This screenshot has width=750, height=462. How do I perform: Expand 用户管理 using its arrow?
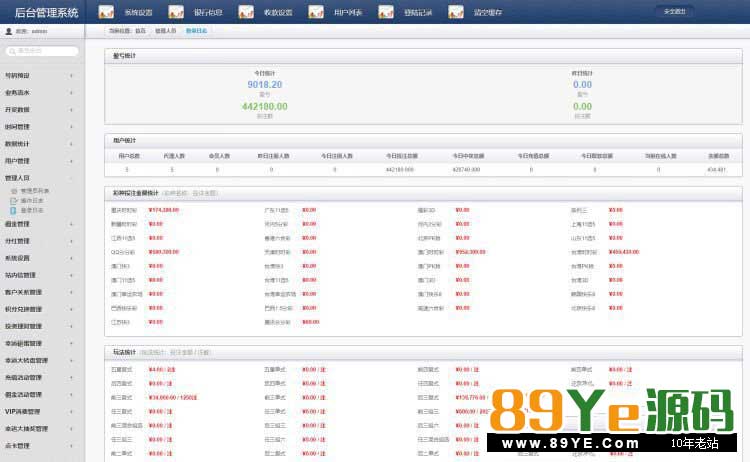[x=71, y=161]
